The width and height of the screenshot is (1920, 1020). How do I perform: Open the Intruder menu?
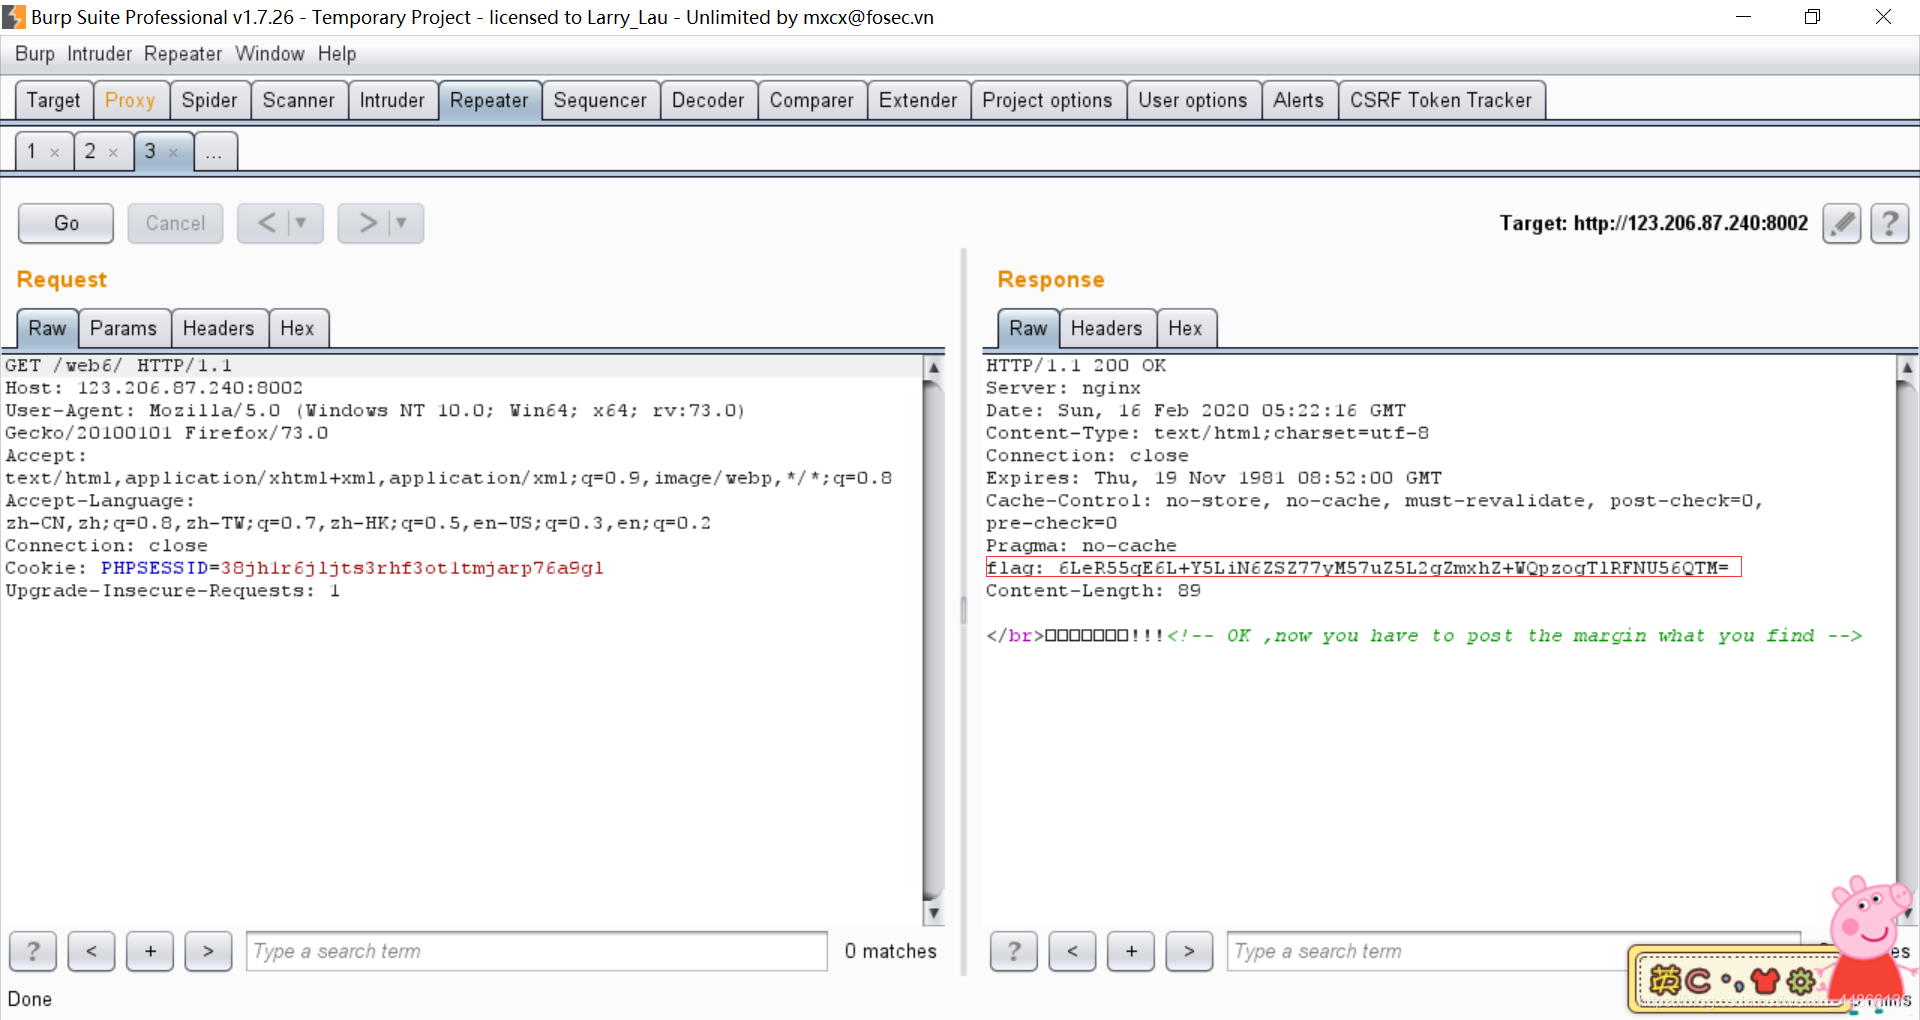[x=99, y=54]
